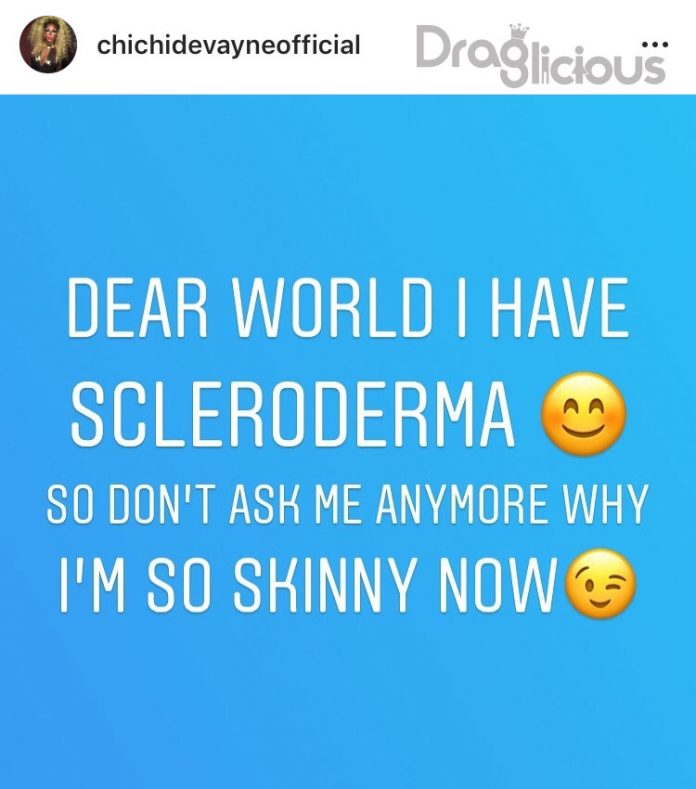Screen dimensions: 696x789
Task: Select the word SCLERODERMA in the post
Action: (x=292, y=413)
